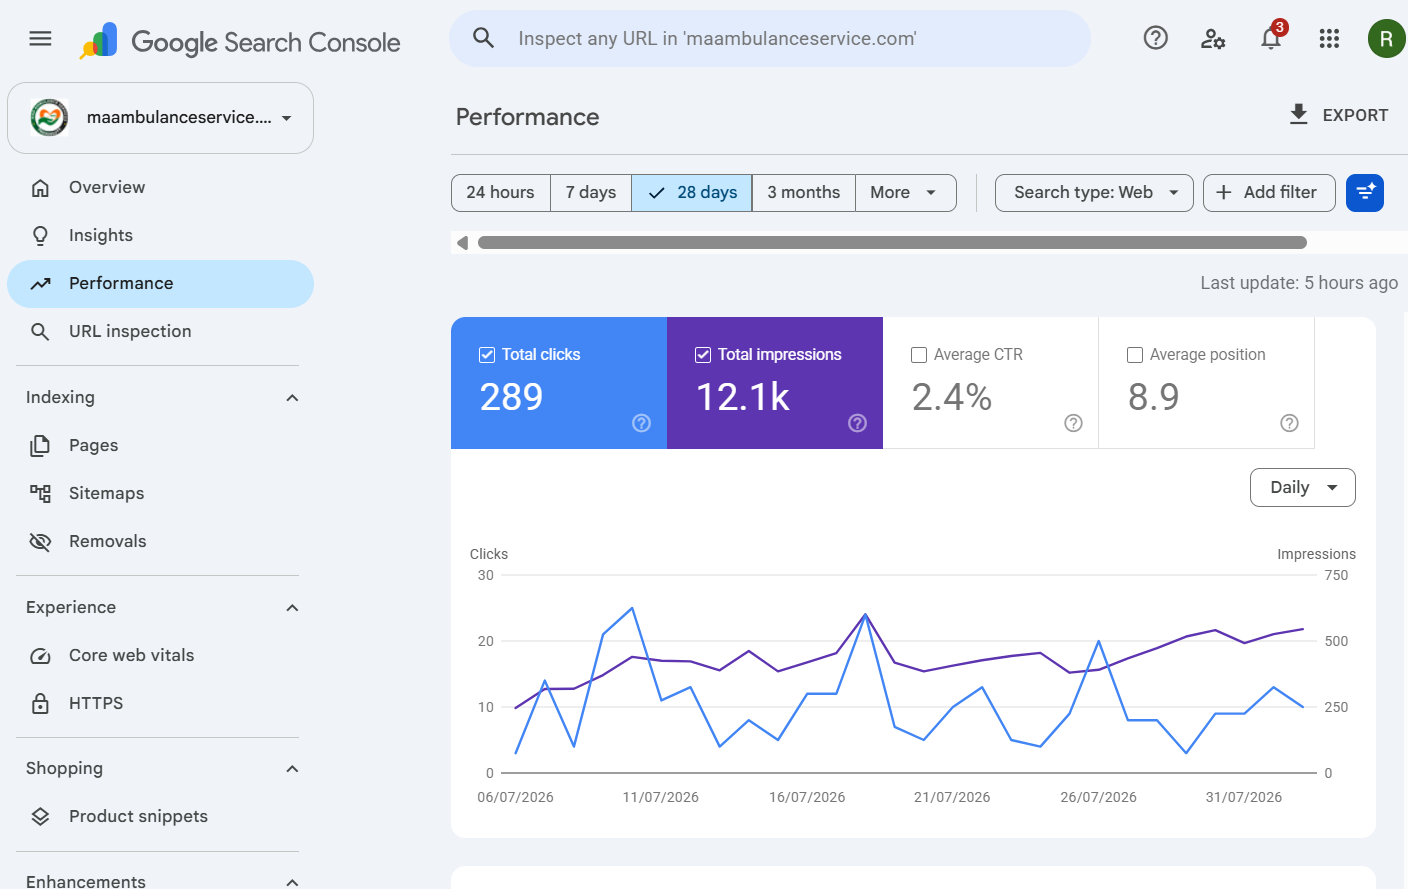Click the 06/07/2026 axis date label

515,797
